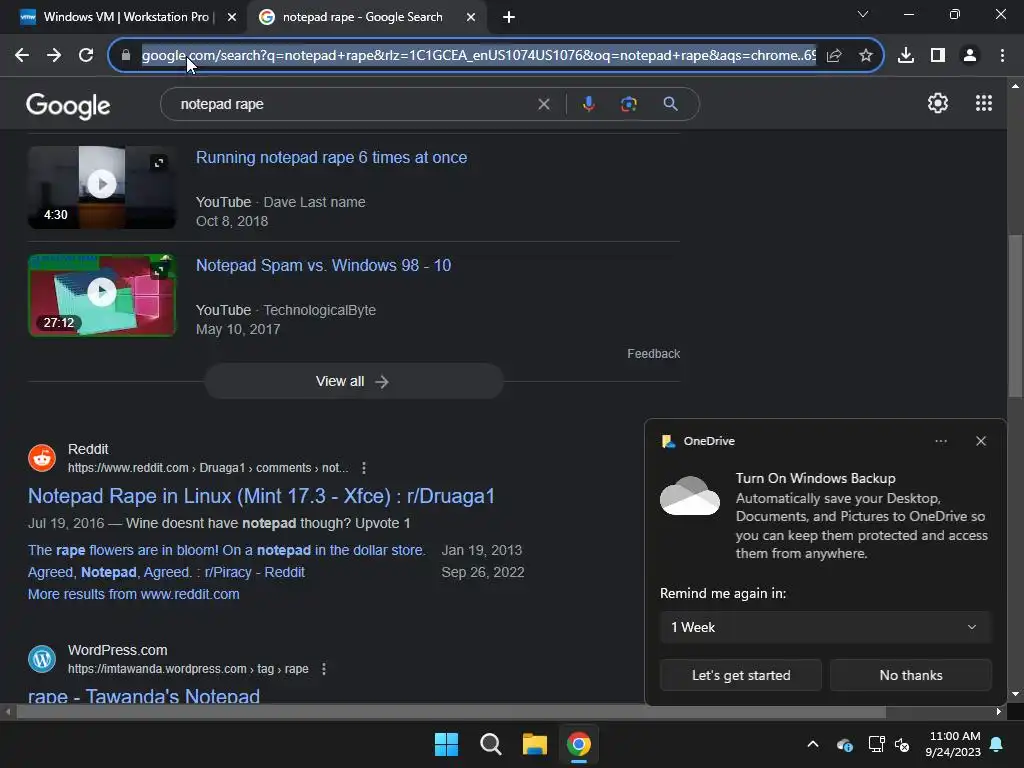Search by image with Google Lens icon
Viewport: 1024px width, 768px height.
629,104
